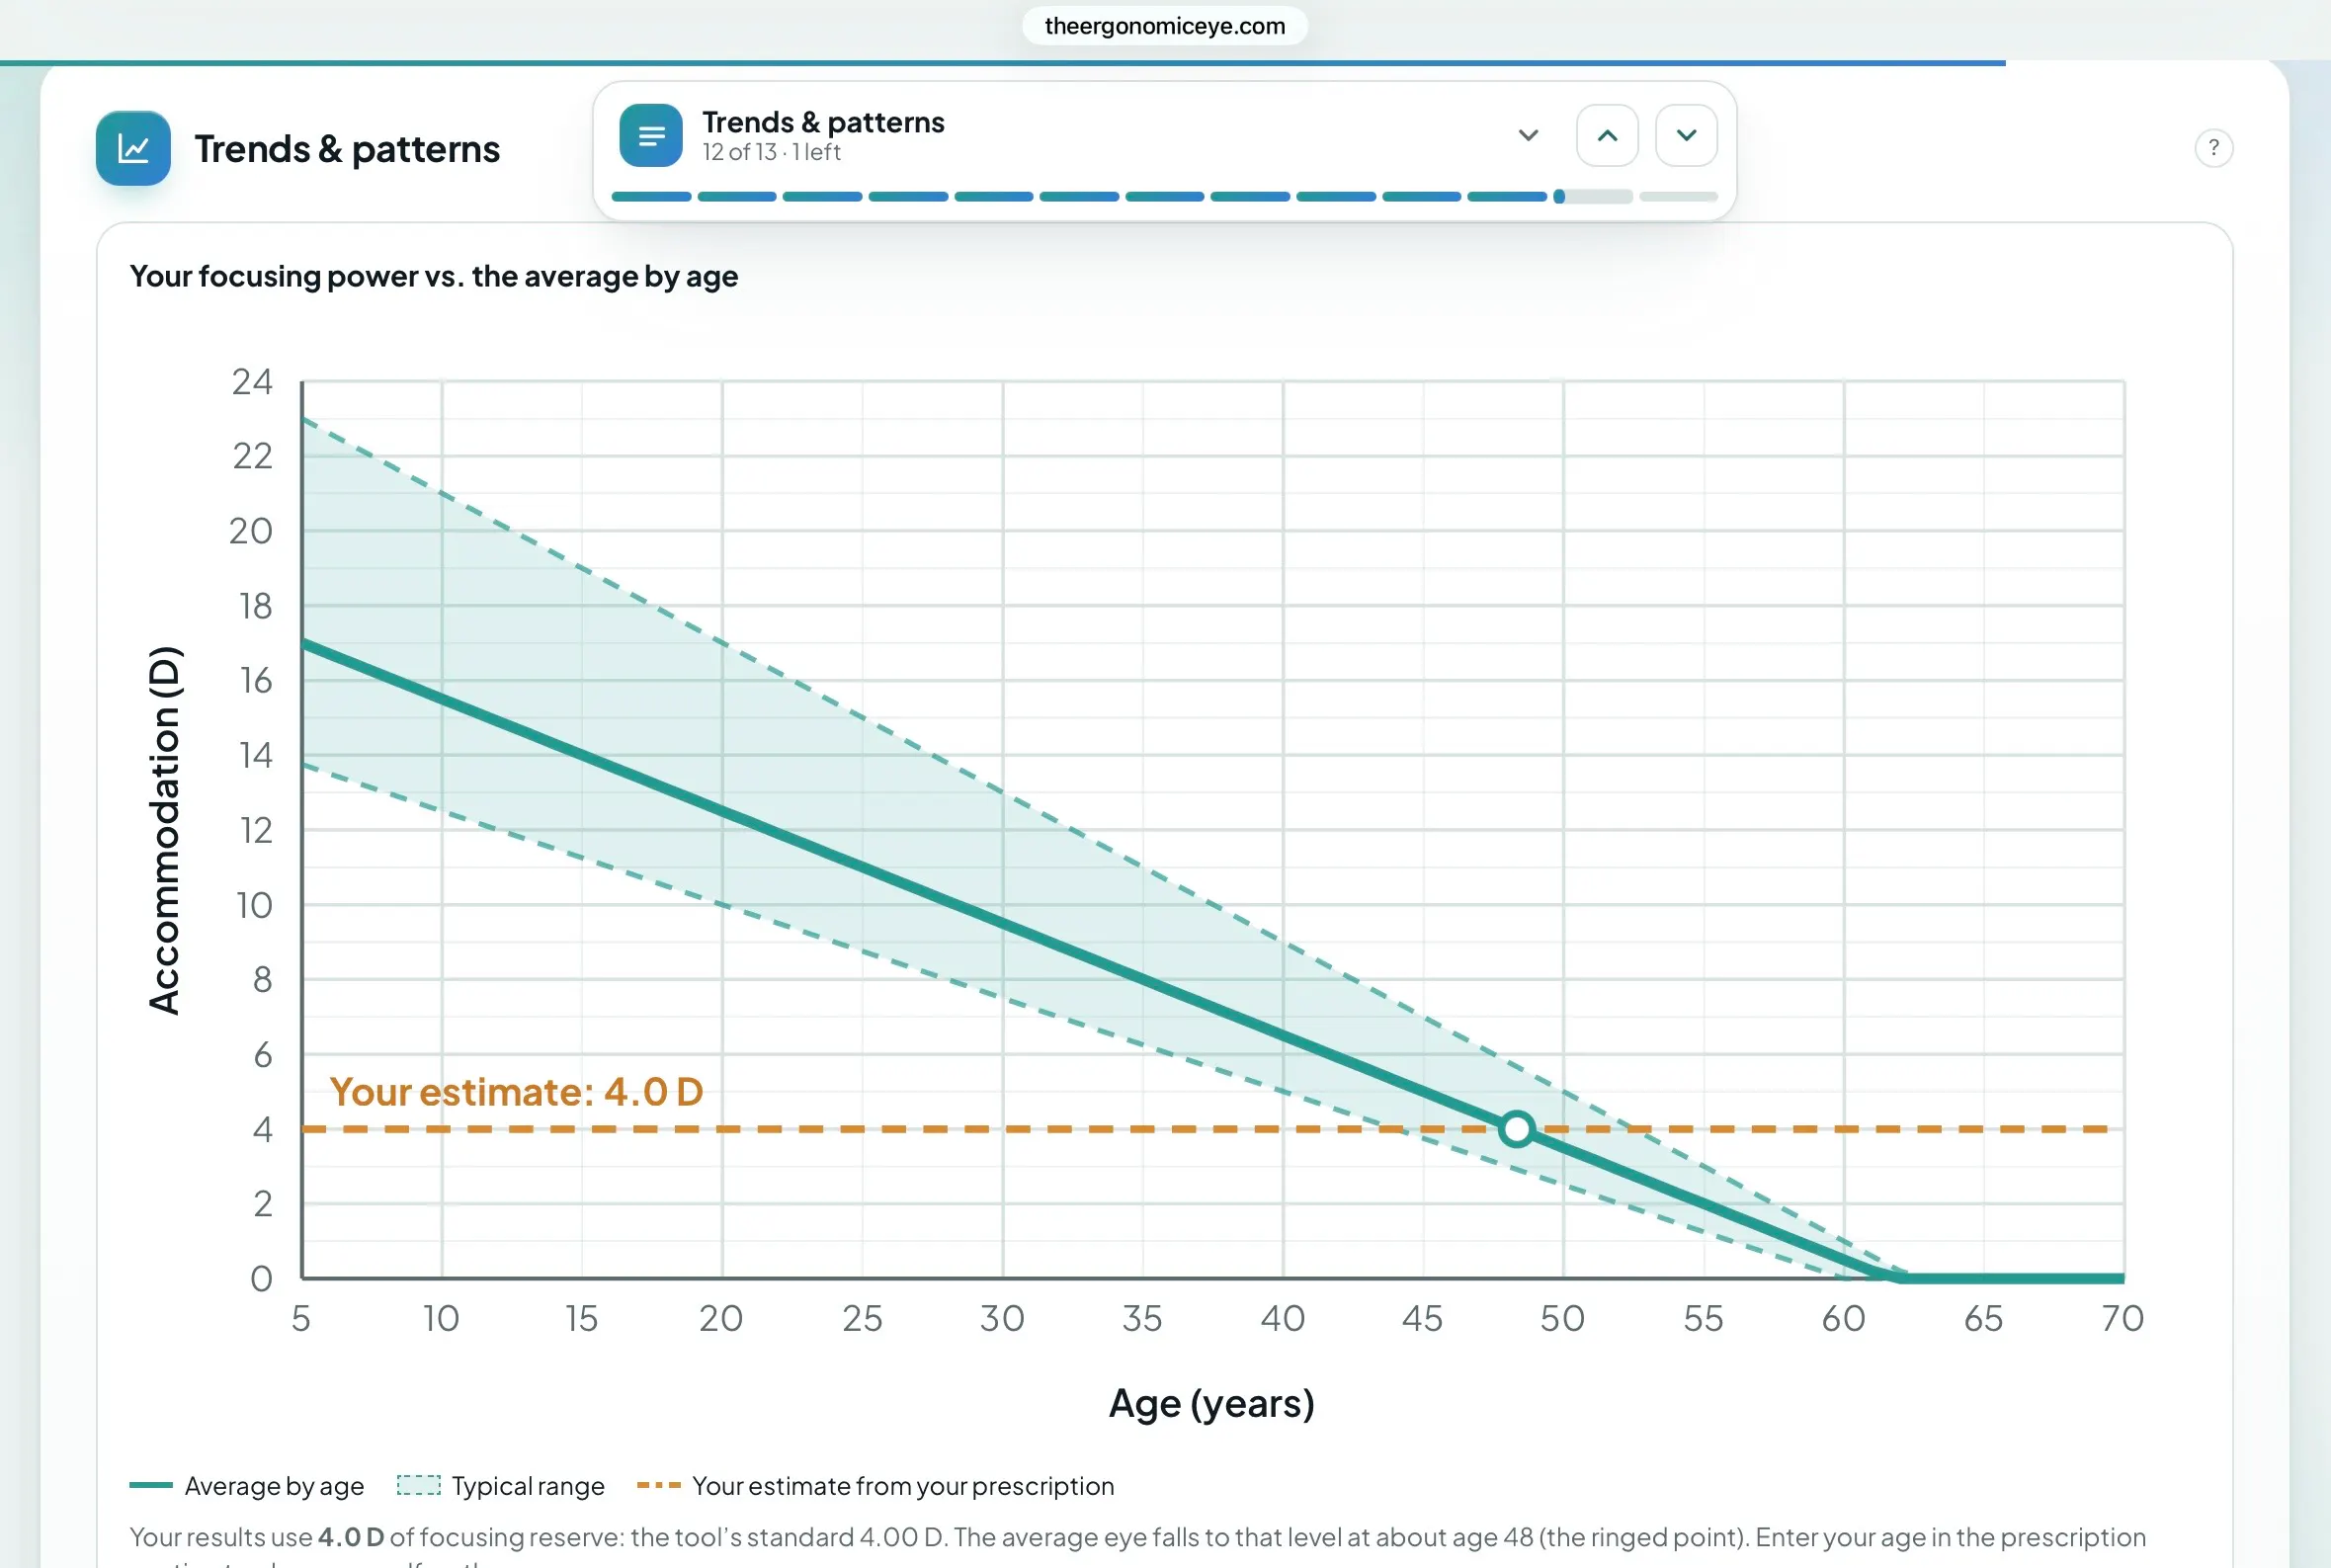
Task: Click the '12 of 13 · 1 left' counter
Action: pyautogui.click(x=771, y=152)
